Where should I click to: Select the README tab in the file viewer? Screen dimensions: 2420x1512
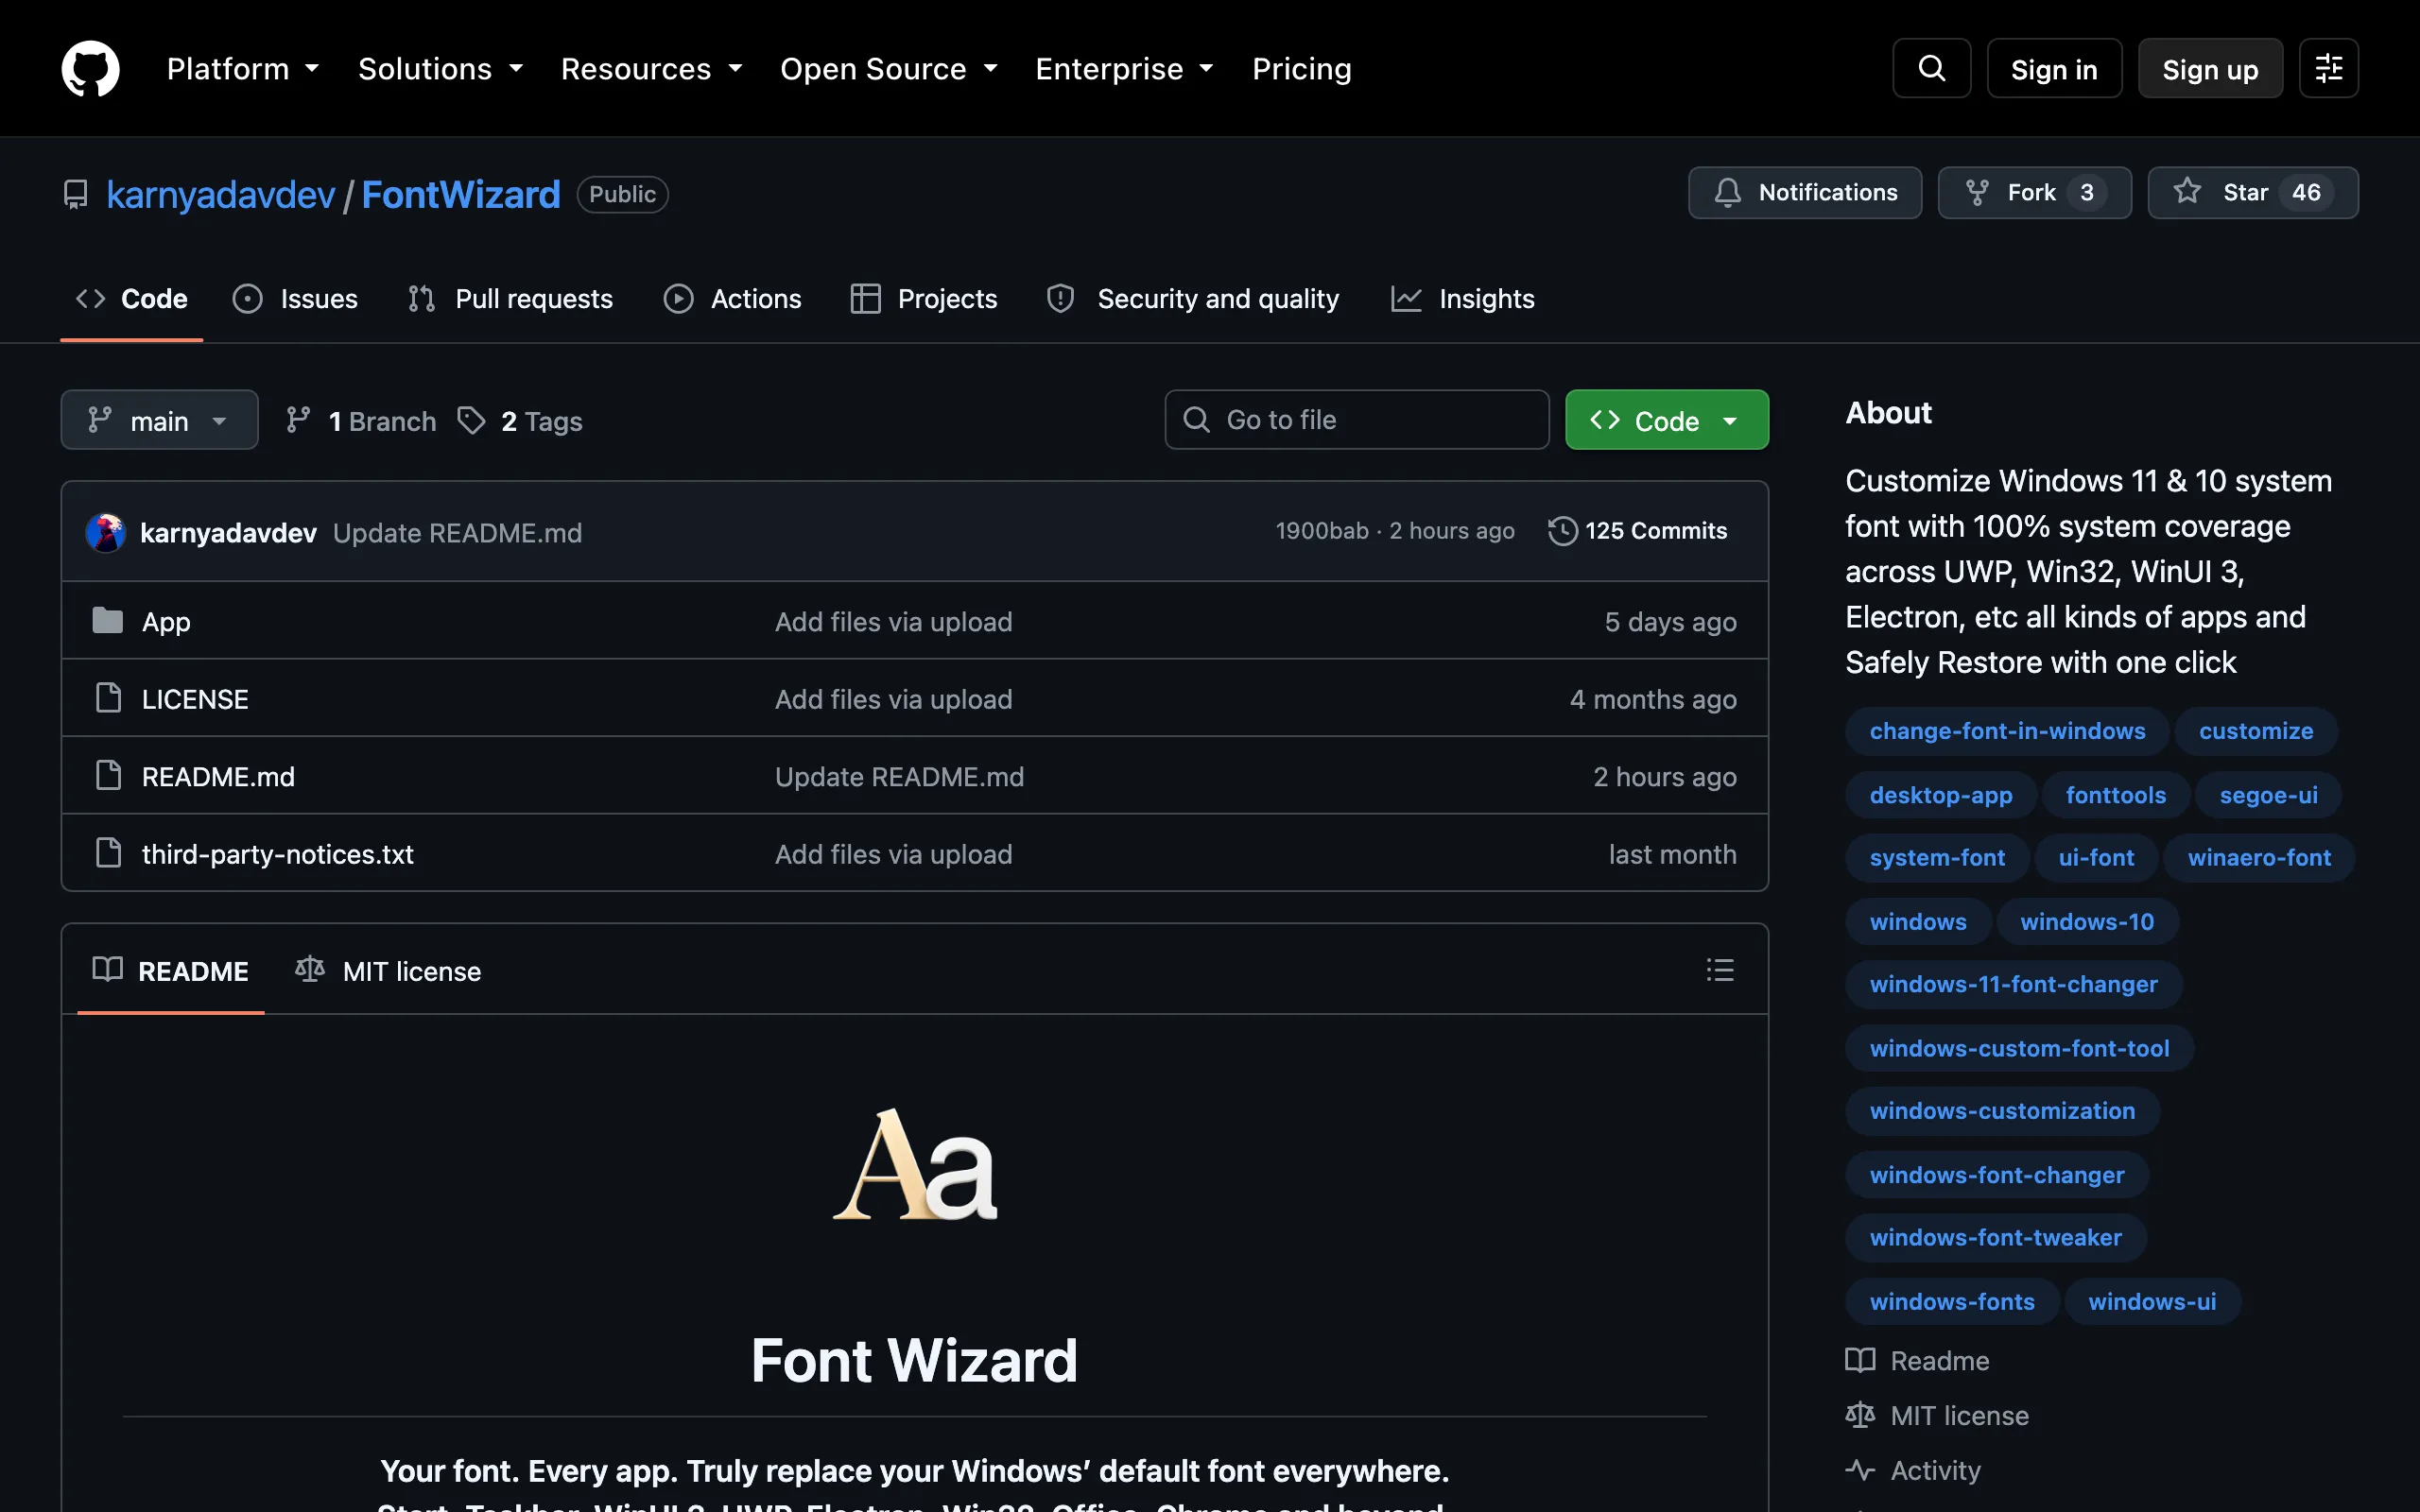pyautogui.click(x=170, y=971)
